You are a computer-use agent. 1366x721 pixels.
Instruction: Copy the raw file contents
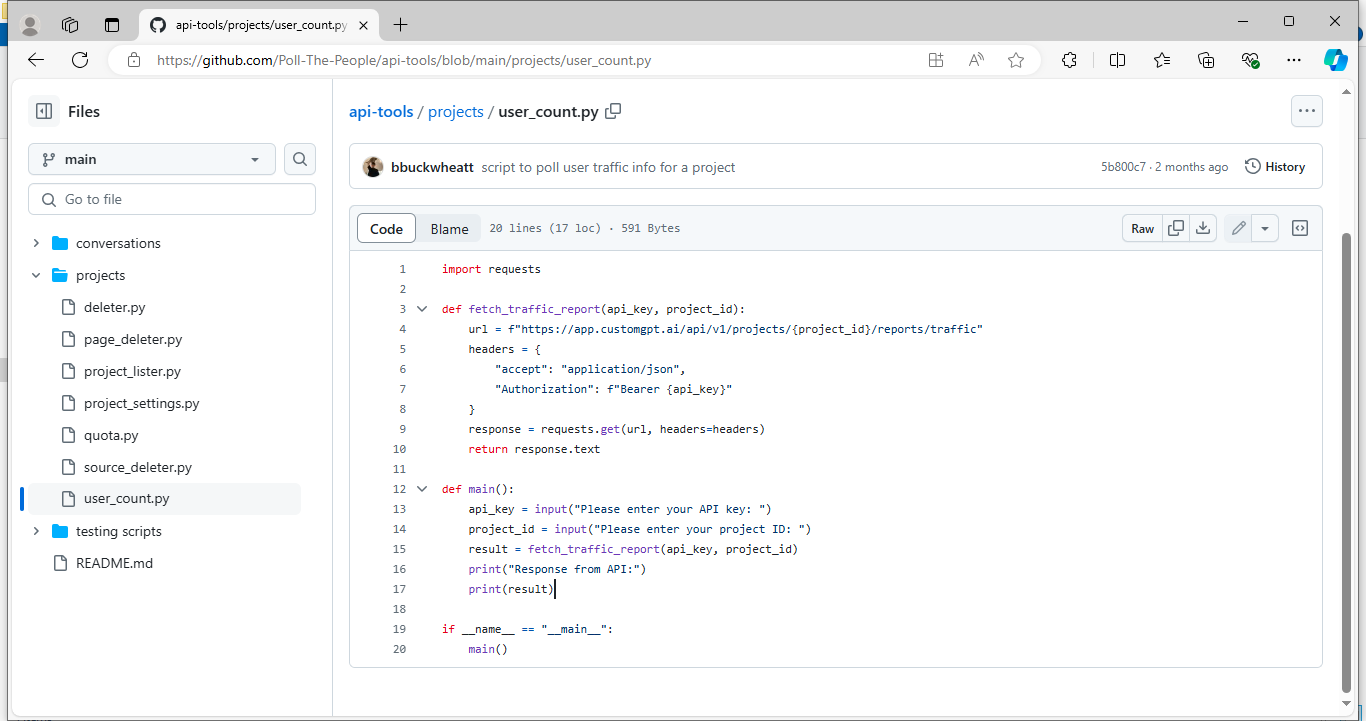[x=1176, y=228]
